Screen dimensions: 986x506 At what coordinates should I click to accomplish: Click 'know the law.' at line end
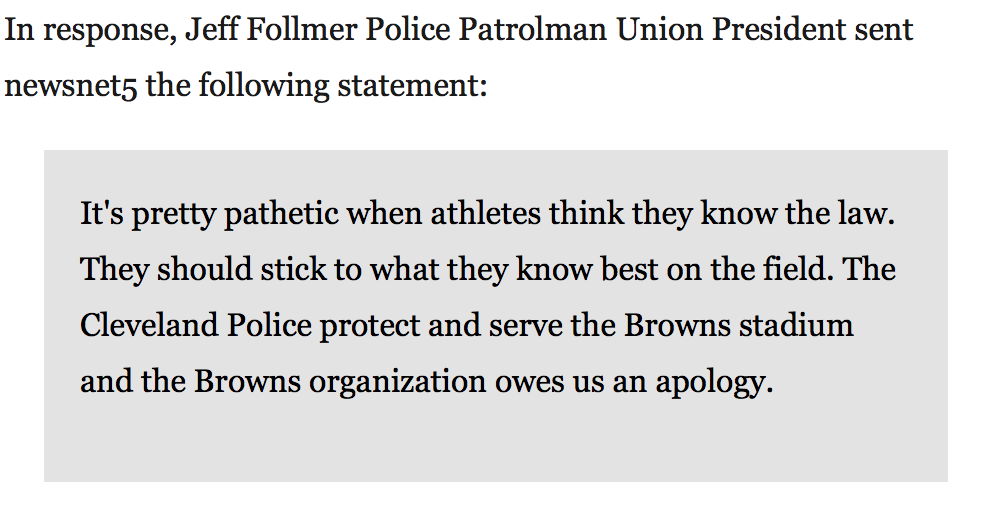[797, 213]
